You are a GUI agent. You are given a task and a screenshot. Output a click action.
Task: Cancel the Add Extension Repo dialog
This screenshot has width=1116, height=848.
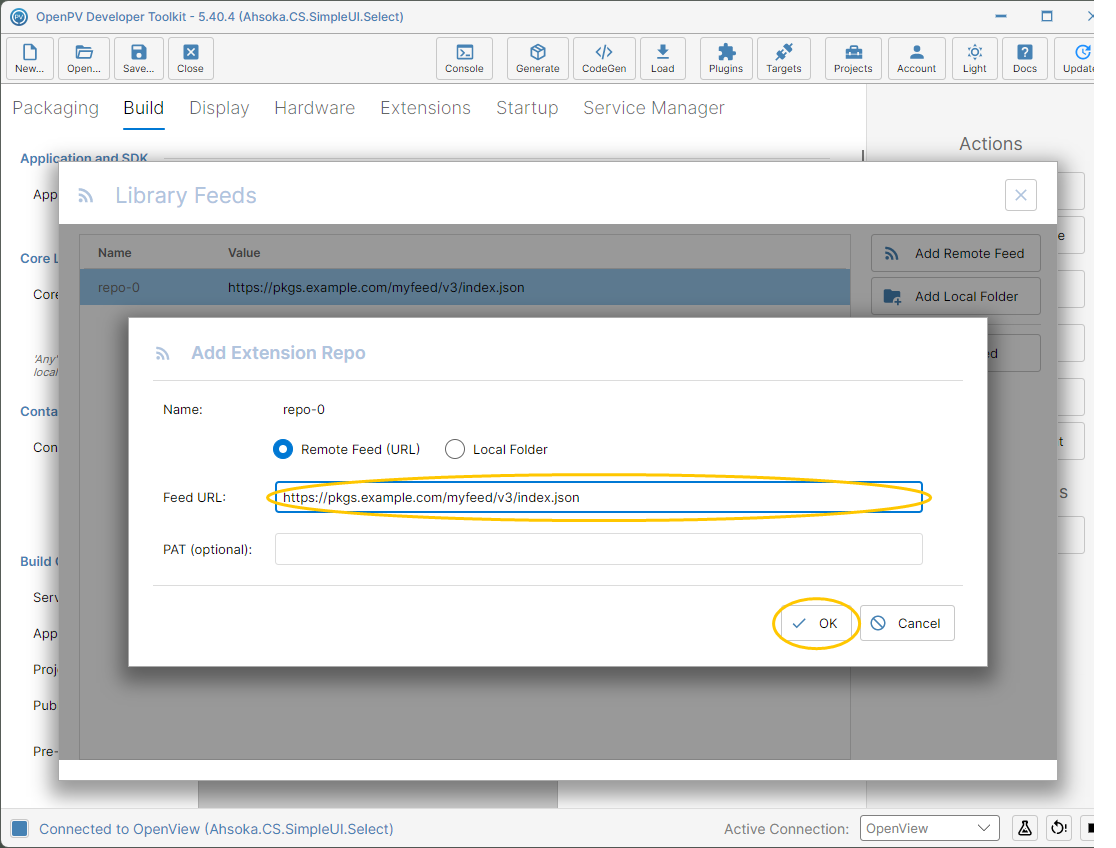(x=907, y=623)
